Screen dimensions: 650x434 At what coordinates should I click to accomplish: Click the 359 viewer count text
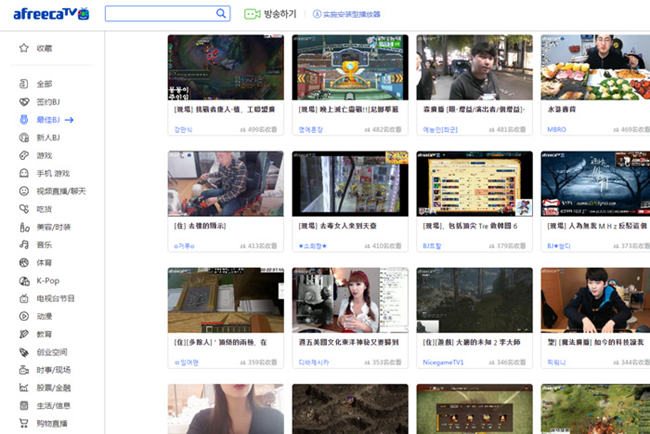click(259, 363)
